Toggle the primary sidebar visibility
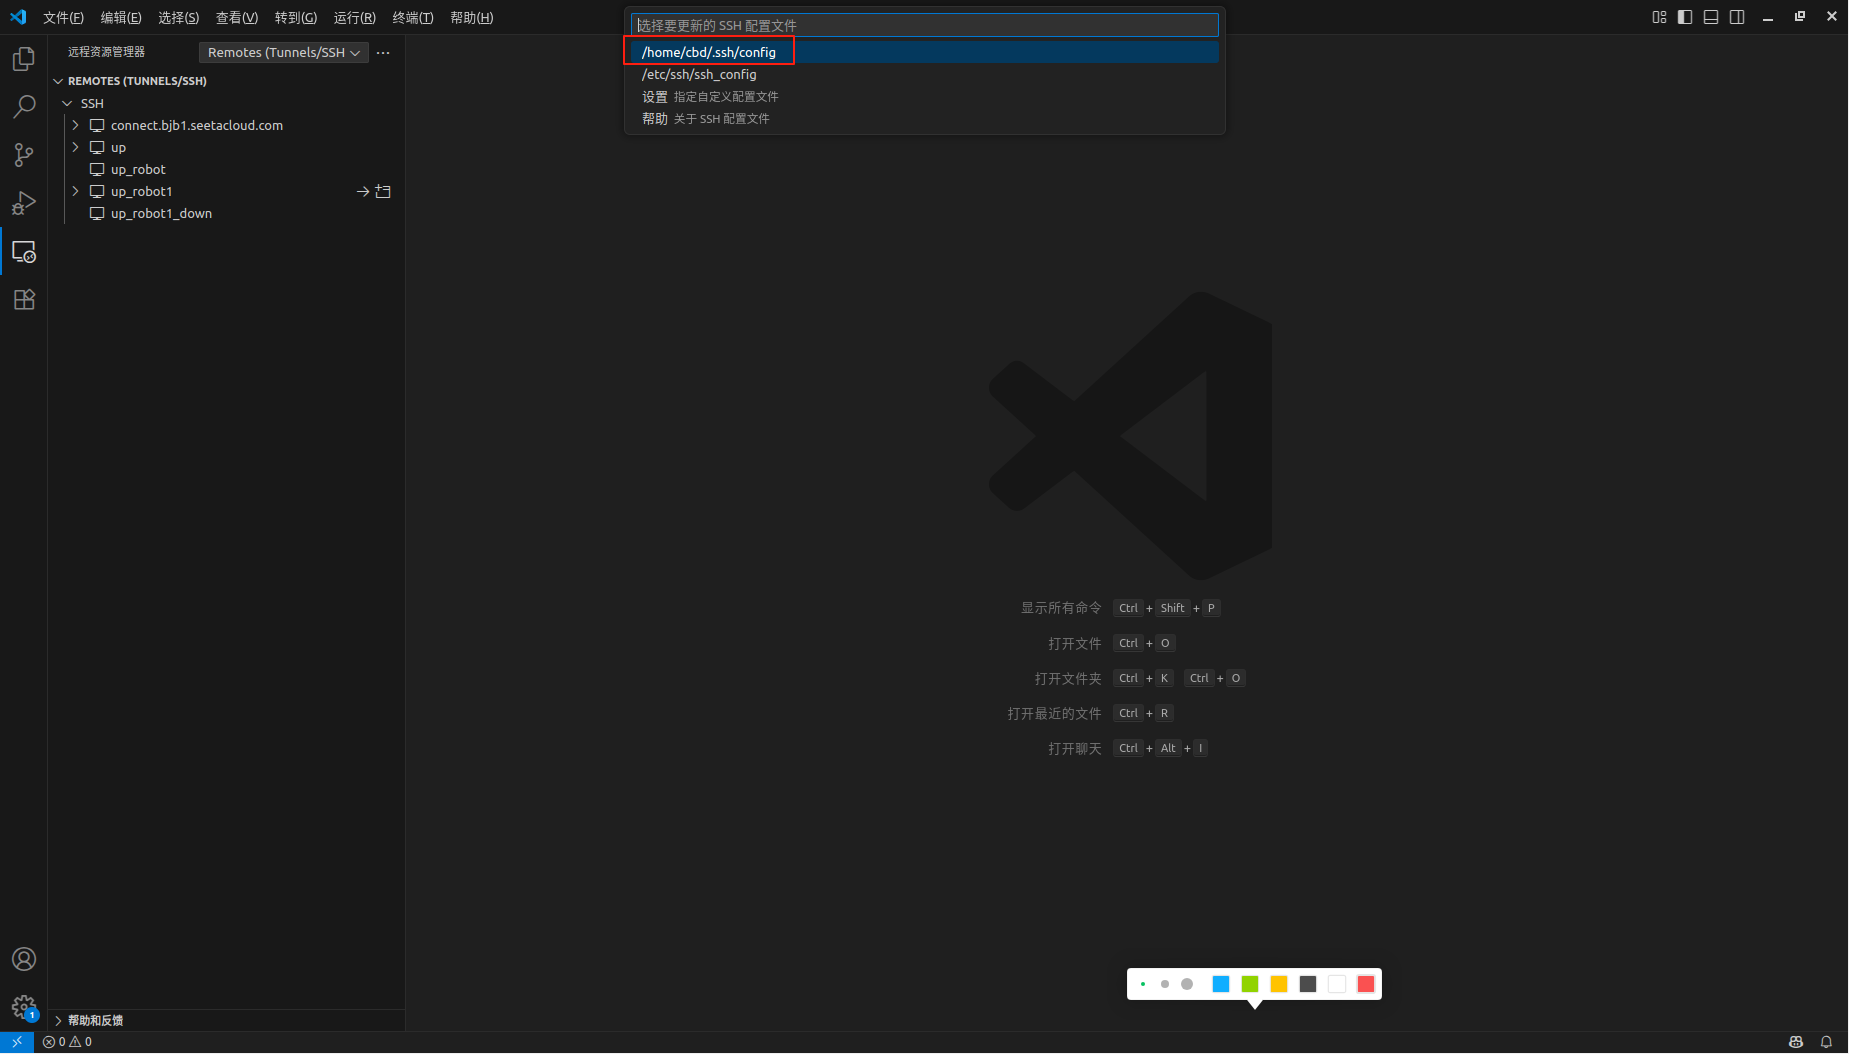 click(1685, 16)
